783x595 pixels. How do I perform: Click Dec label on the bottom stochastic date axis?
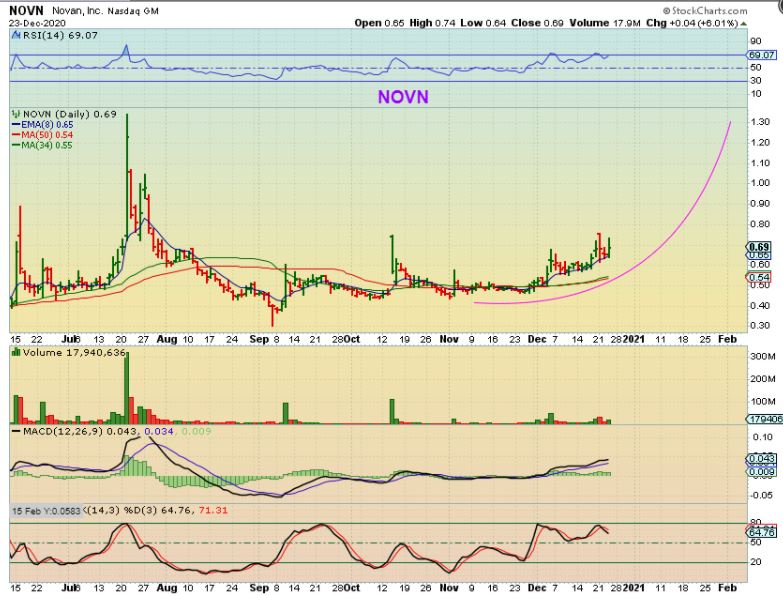click(x=537, y=588)
